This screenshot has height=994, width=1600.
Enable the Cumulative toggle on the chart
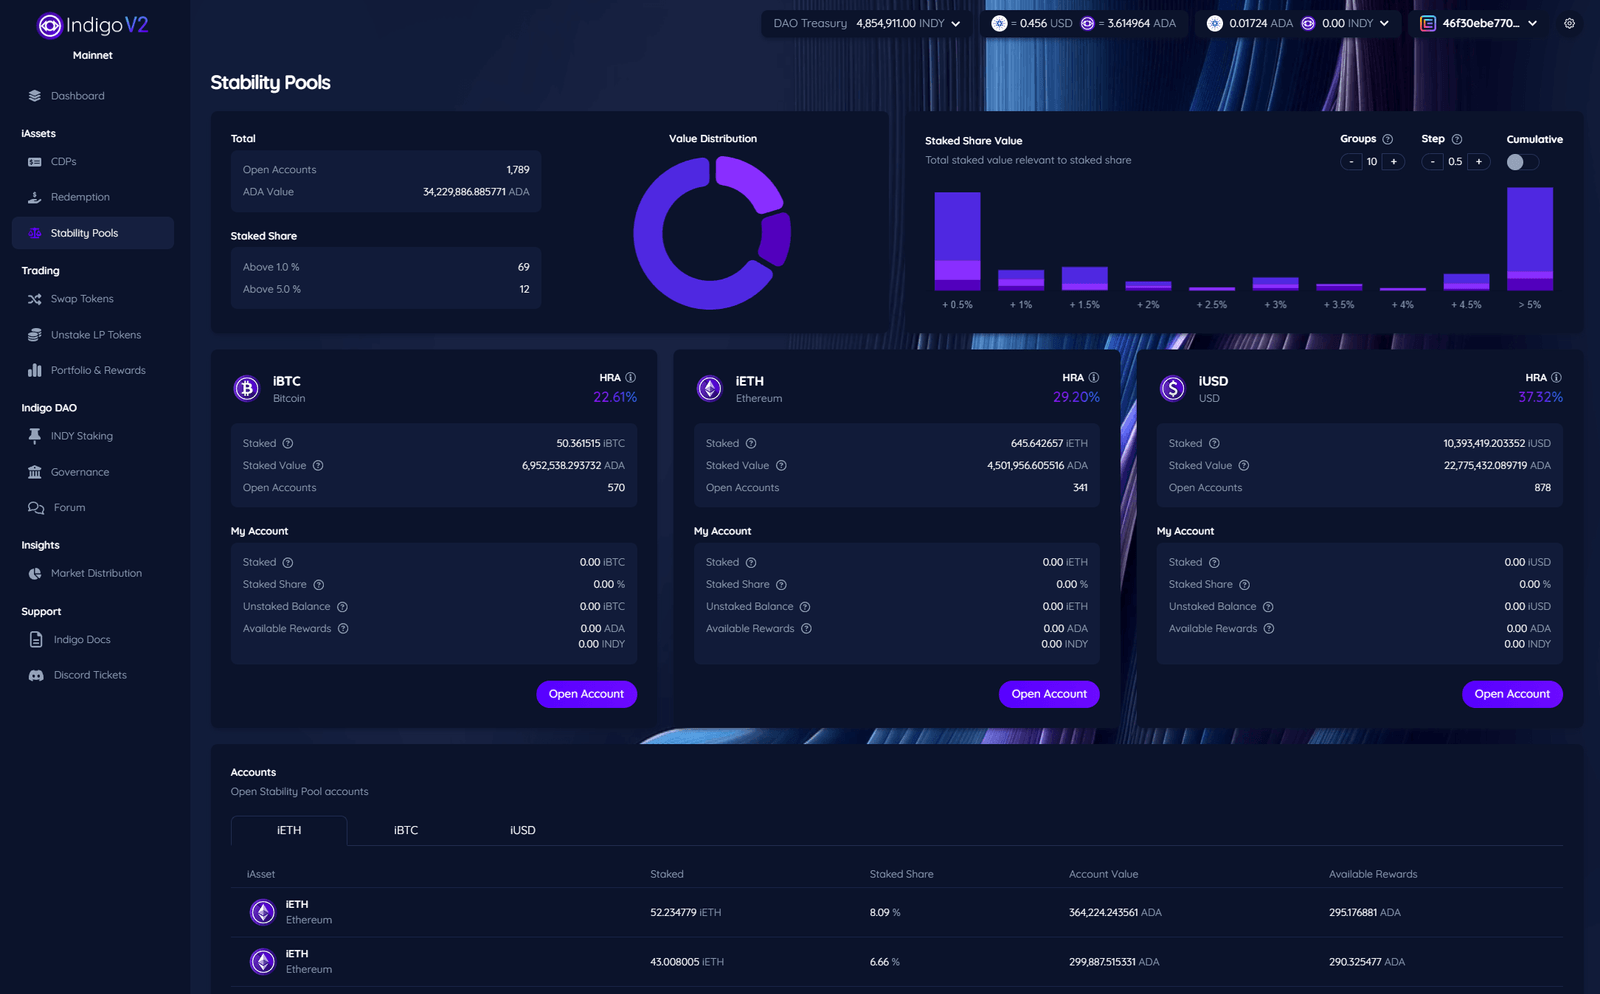pos(1521,161)
